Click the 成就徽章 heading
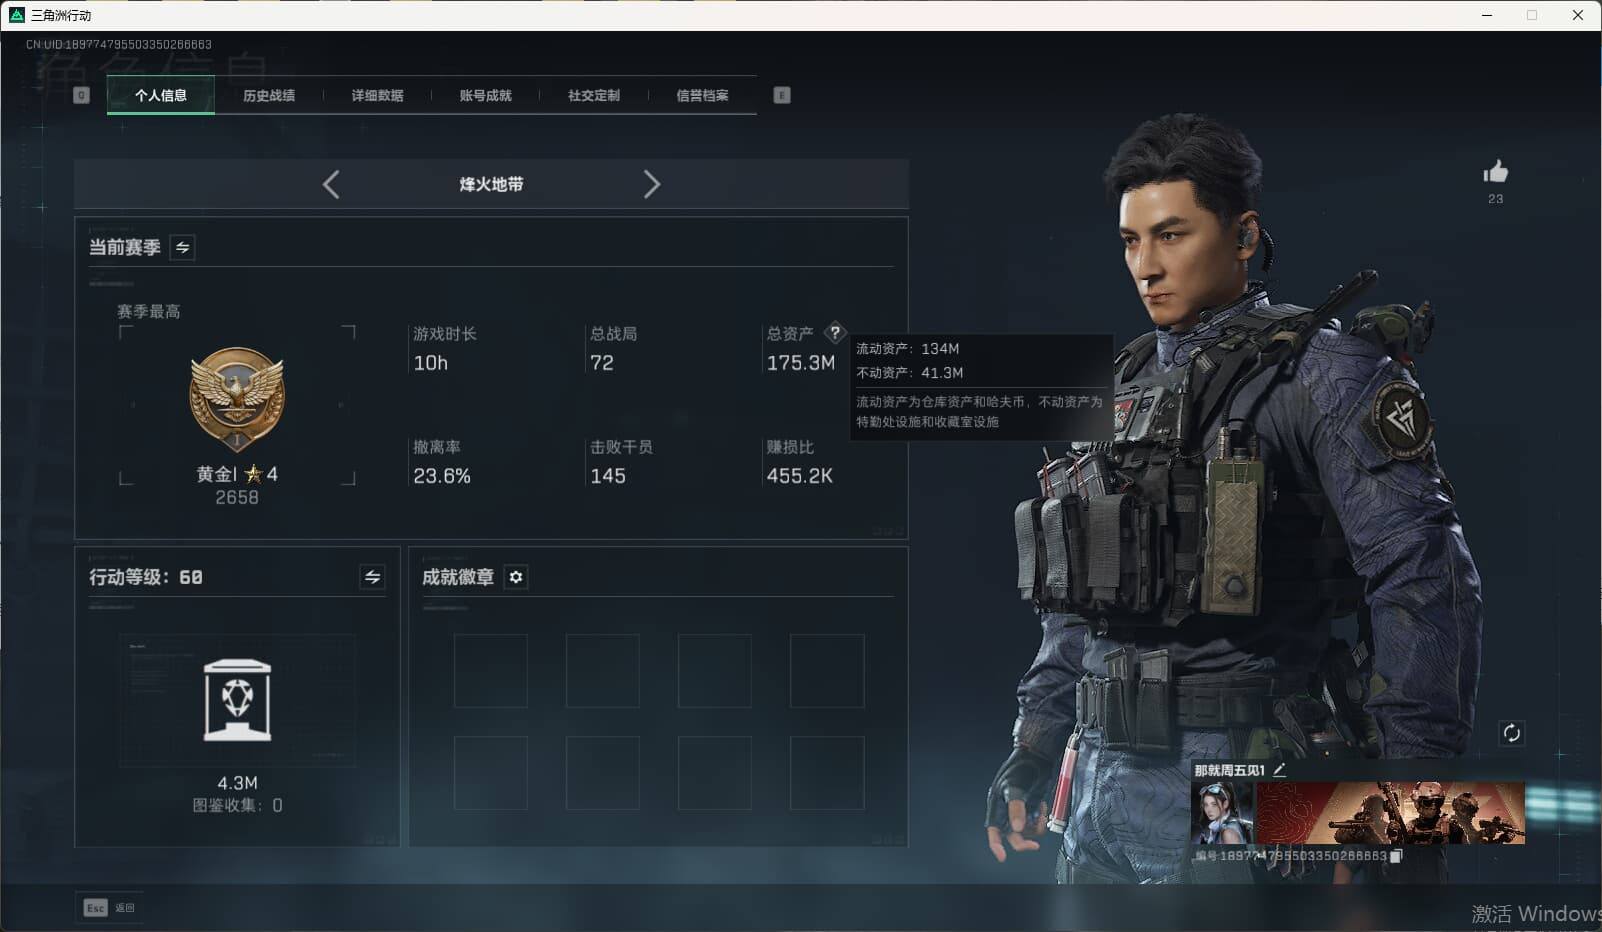Screen dimensions: 1602x932 pyautogui.click(x=458, y=577)
